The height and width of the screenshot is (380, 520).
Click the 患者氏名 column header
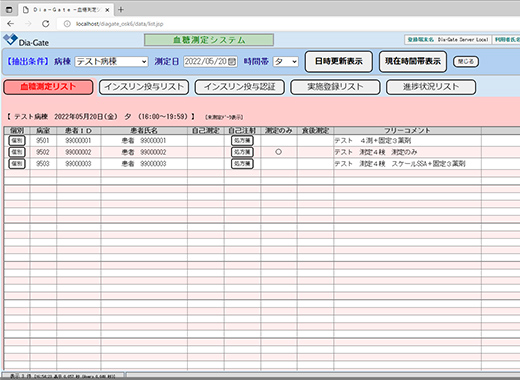pos(144,130)
